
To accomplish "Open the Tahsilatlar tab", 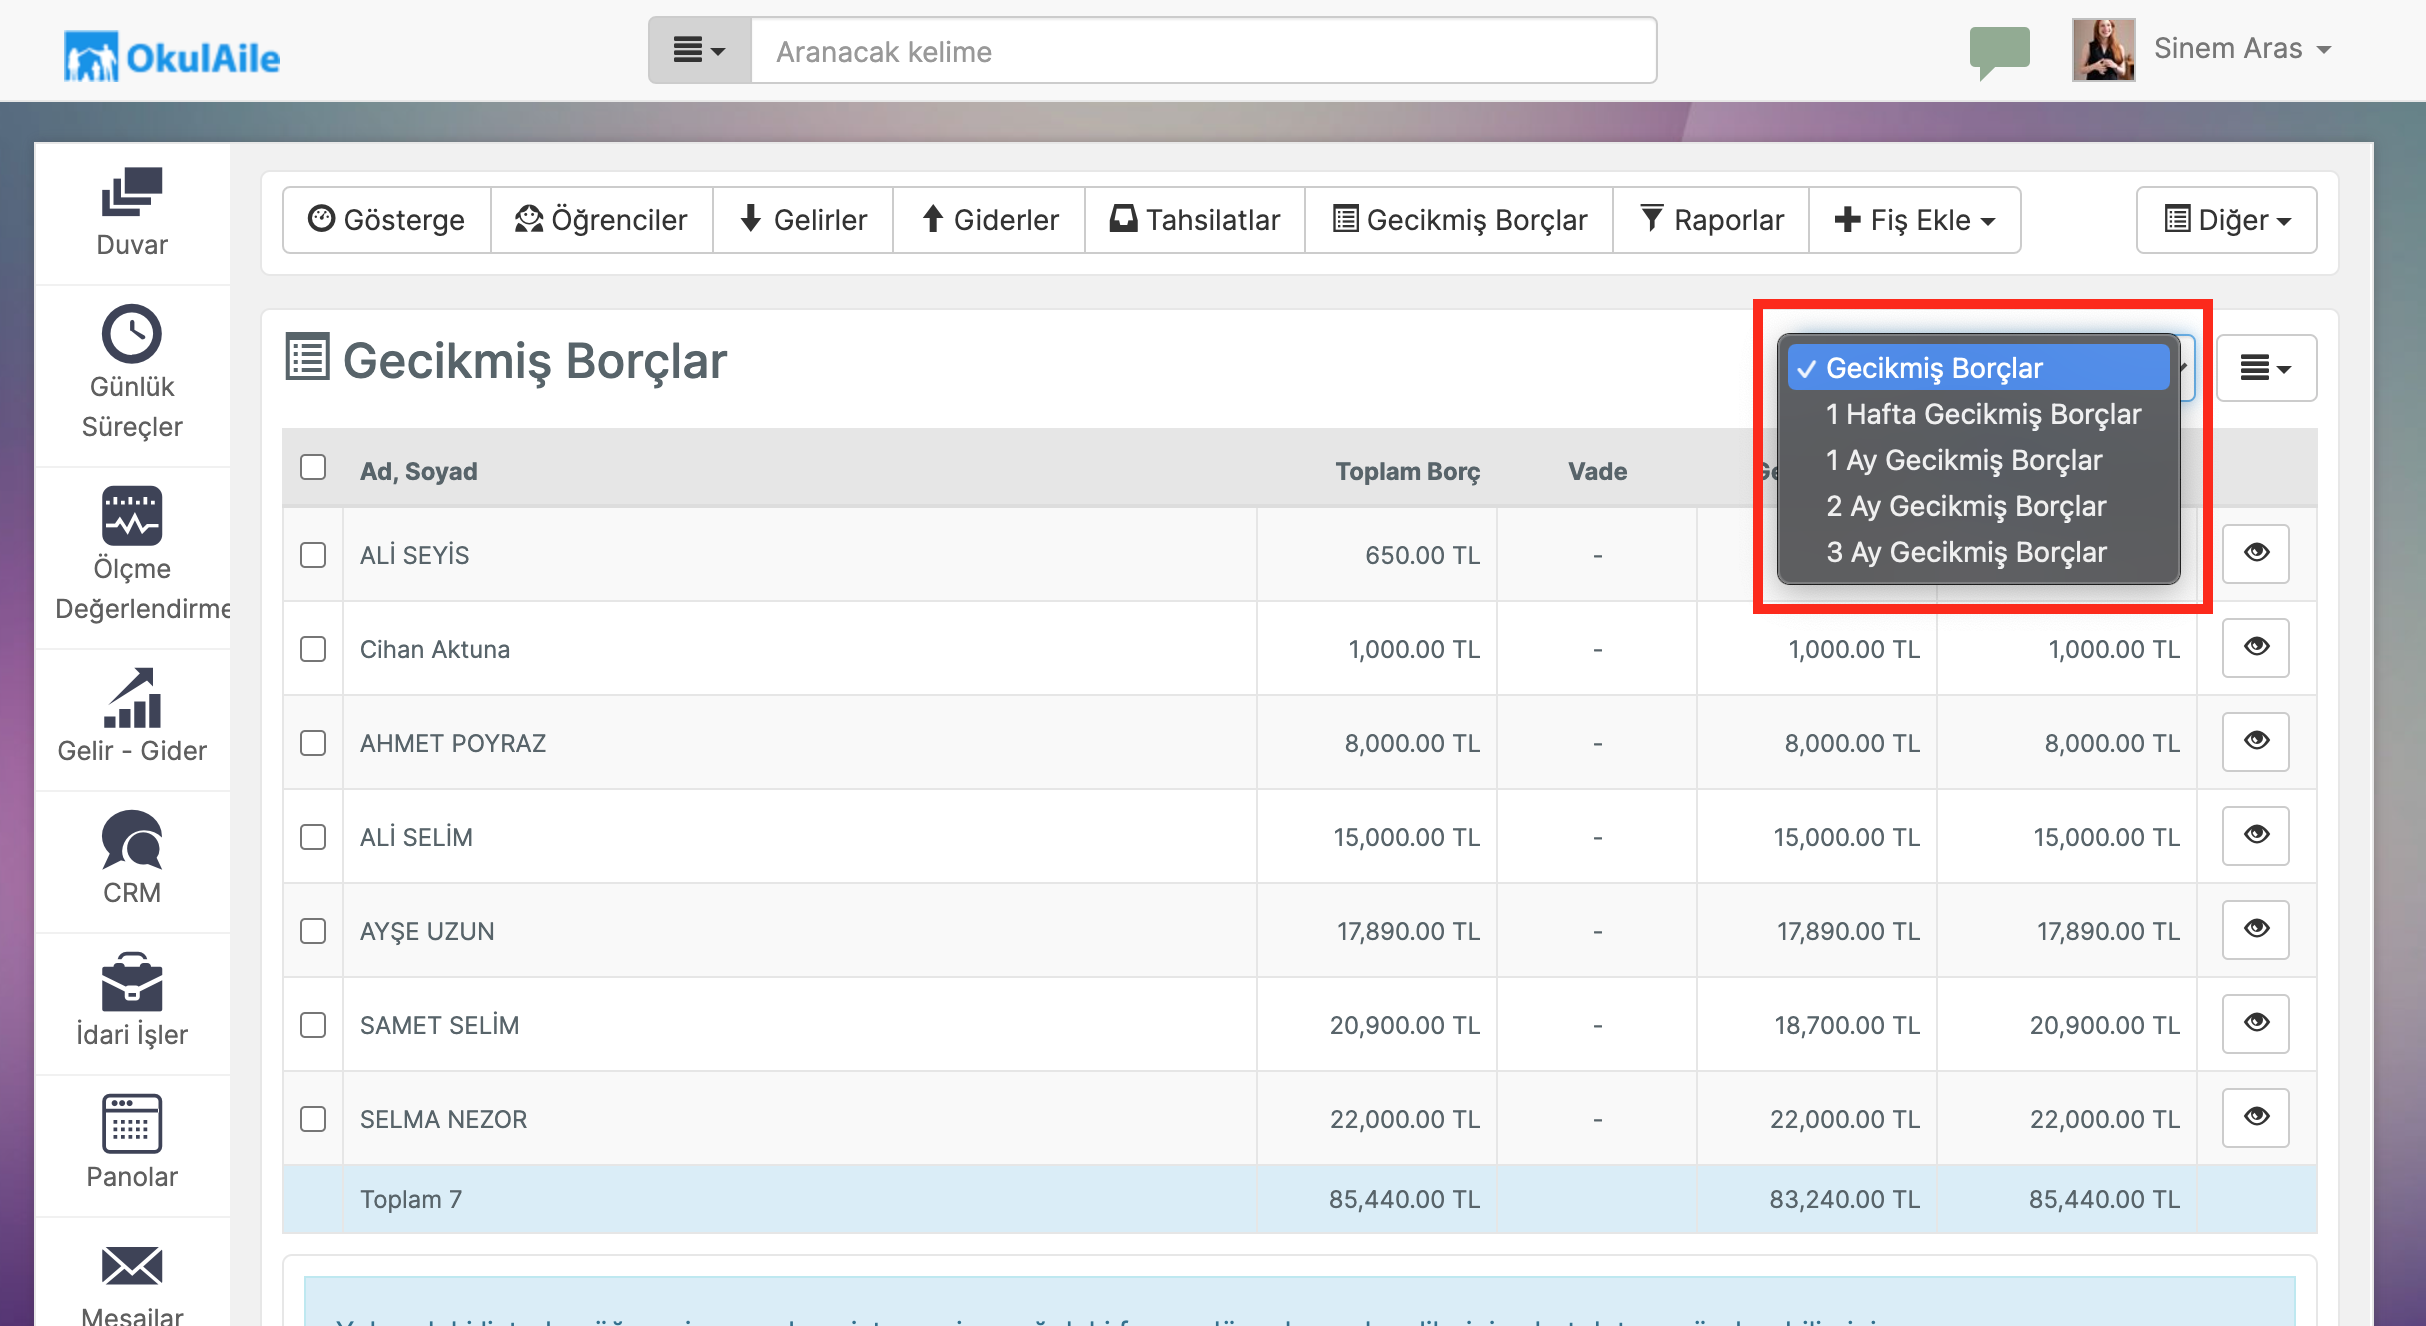I will pos(1195,220).
